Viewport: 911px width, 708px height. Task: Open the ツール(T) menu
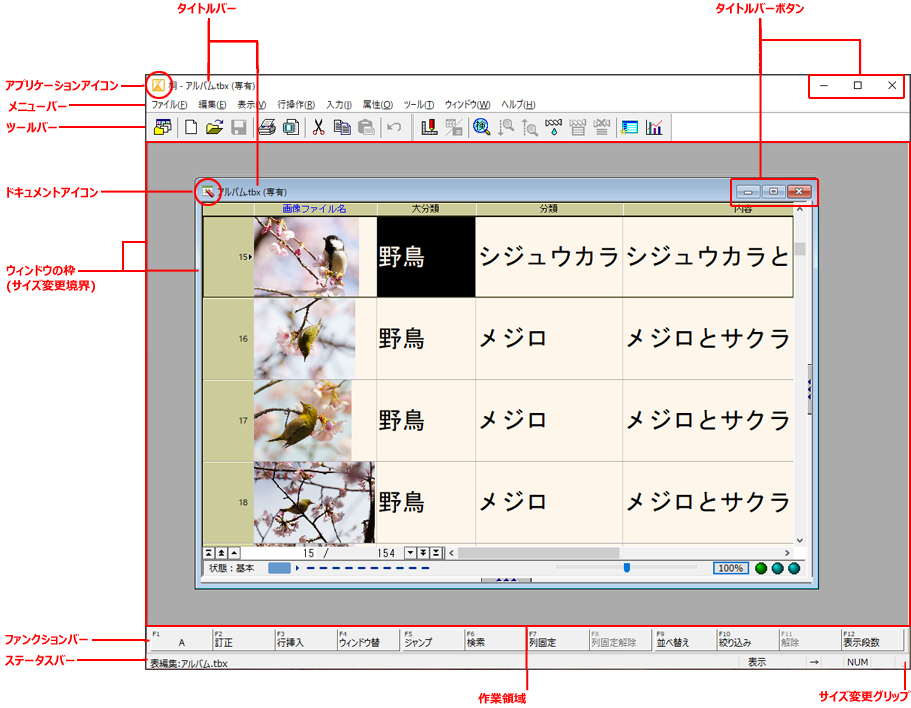pyautogui.click(x=418, y=105)
